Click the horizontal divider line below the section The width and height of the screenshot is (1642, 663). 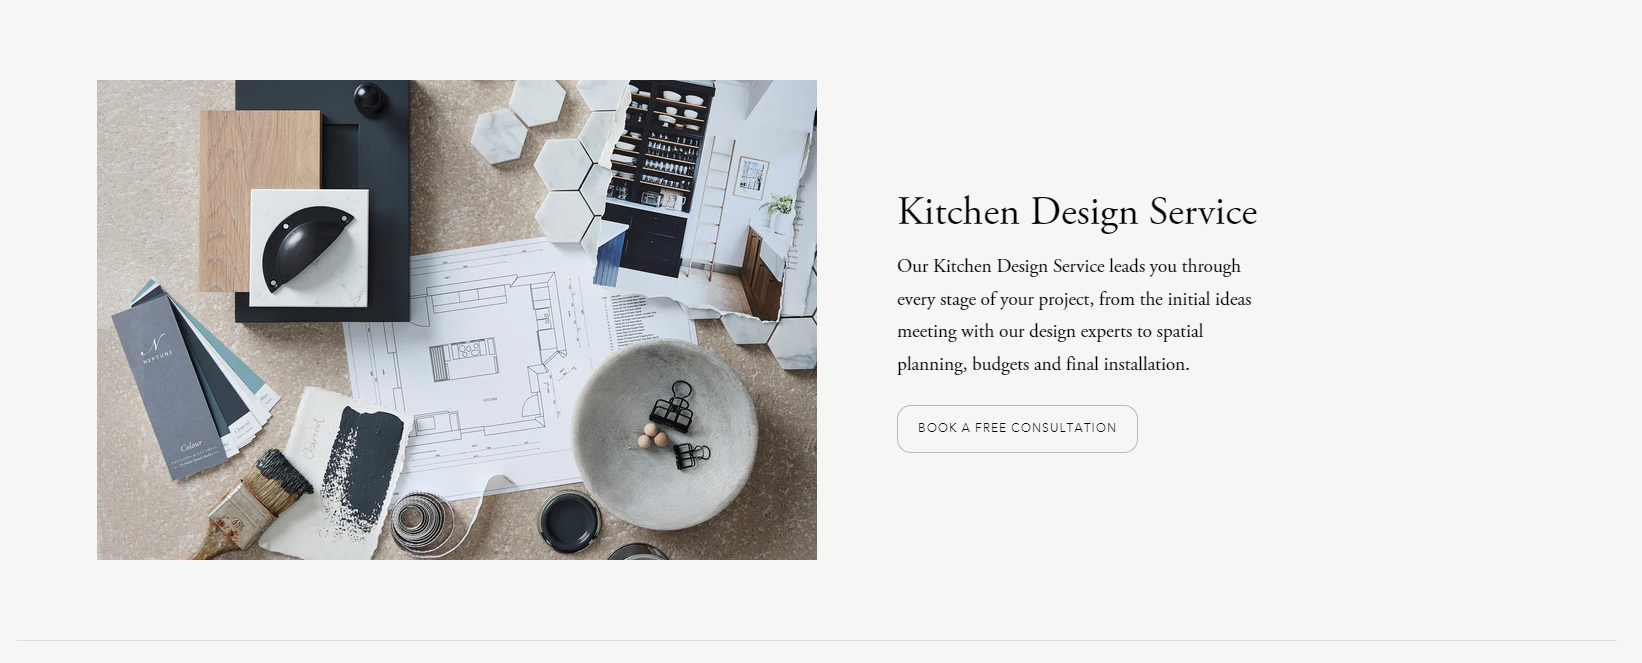coord(817,640)
